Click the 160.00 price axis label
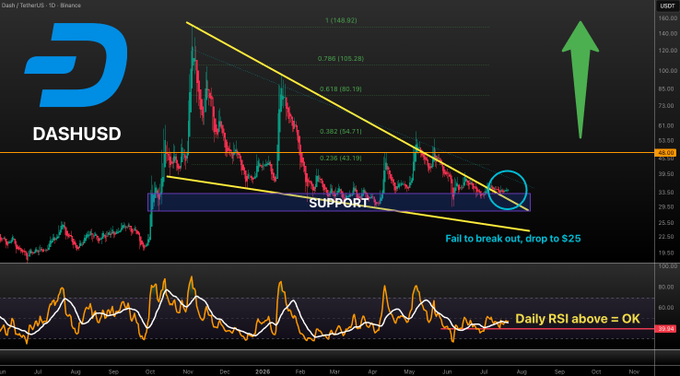Image resolution: width=680 pixels, height=376 pixels. [x=667, y=18]
